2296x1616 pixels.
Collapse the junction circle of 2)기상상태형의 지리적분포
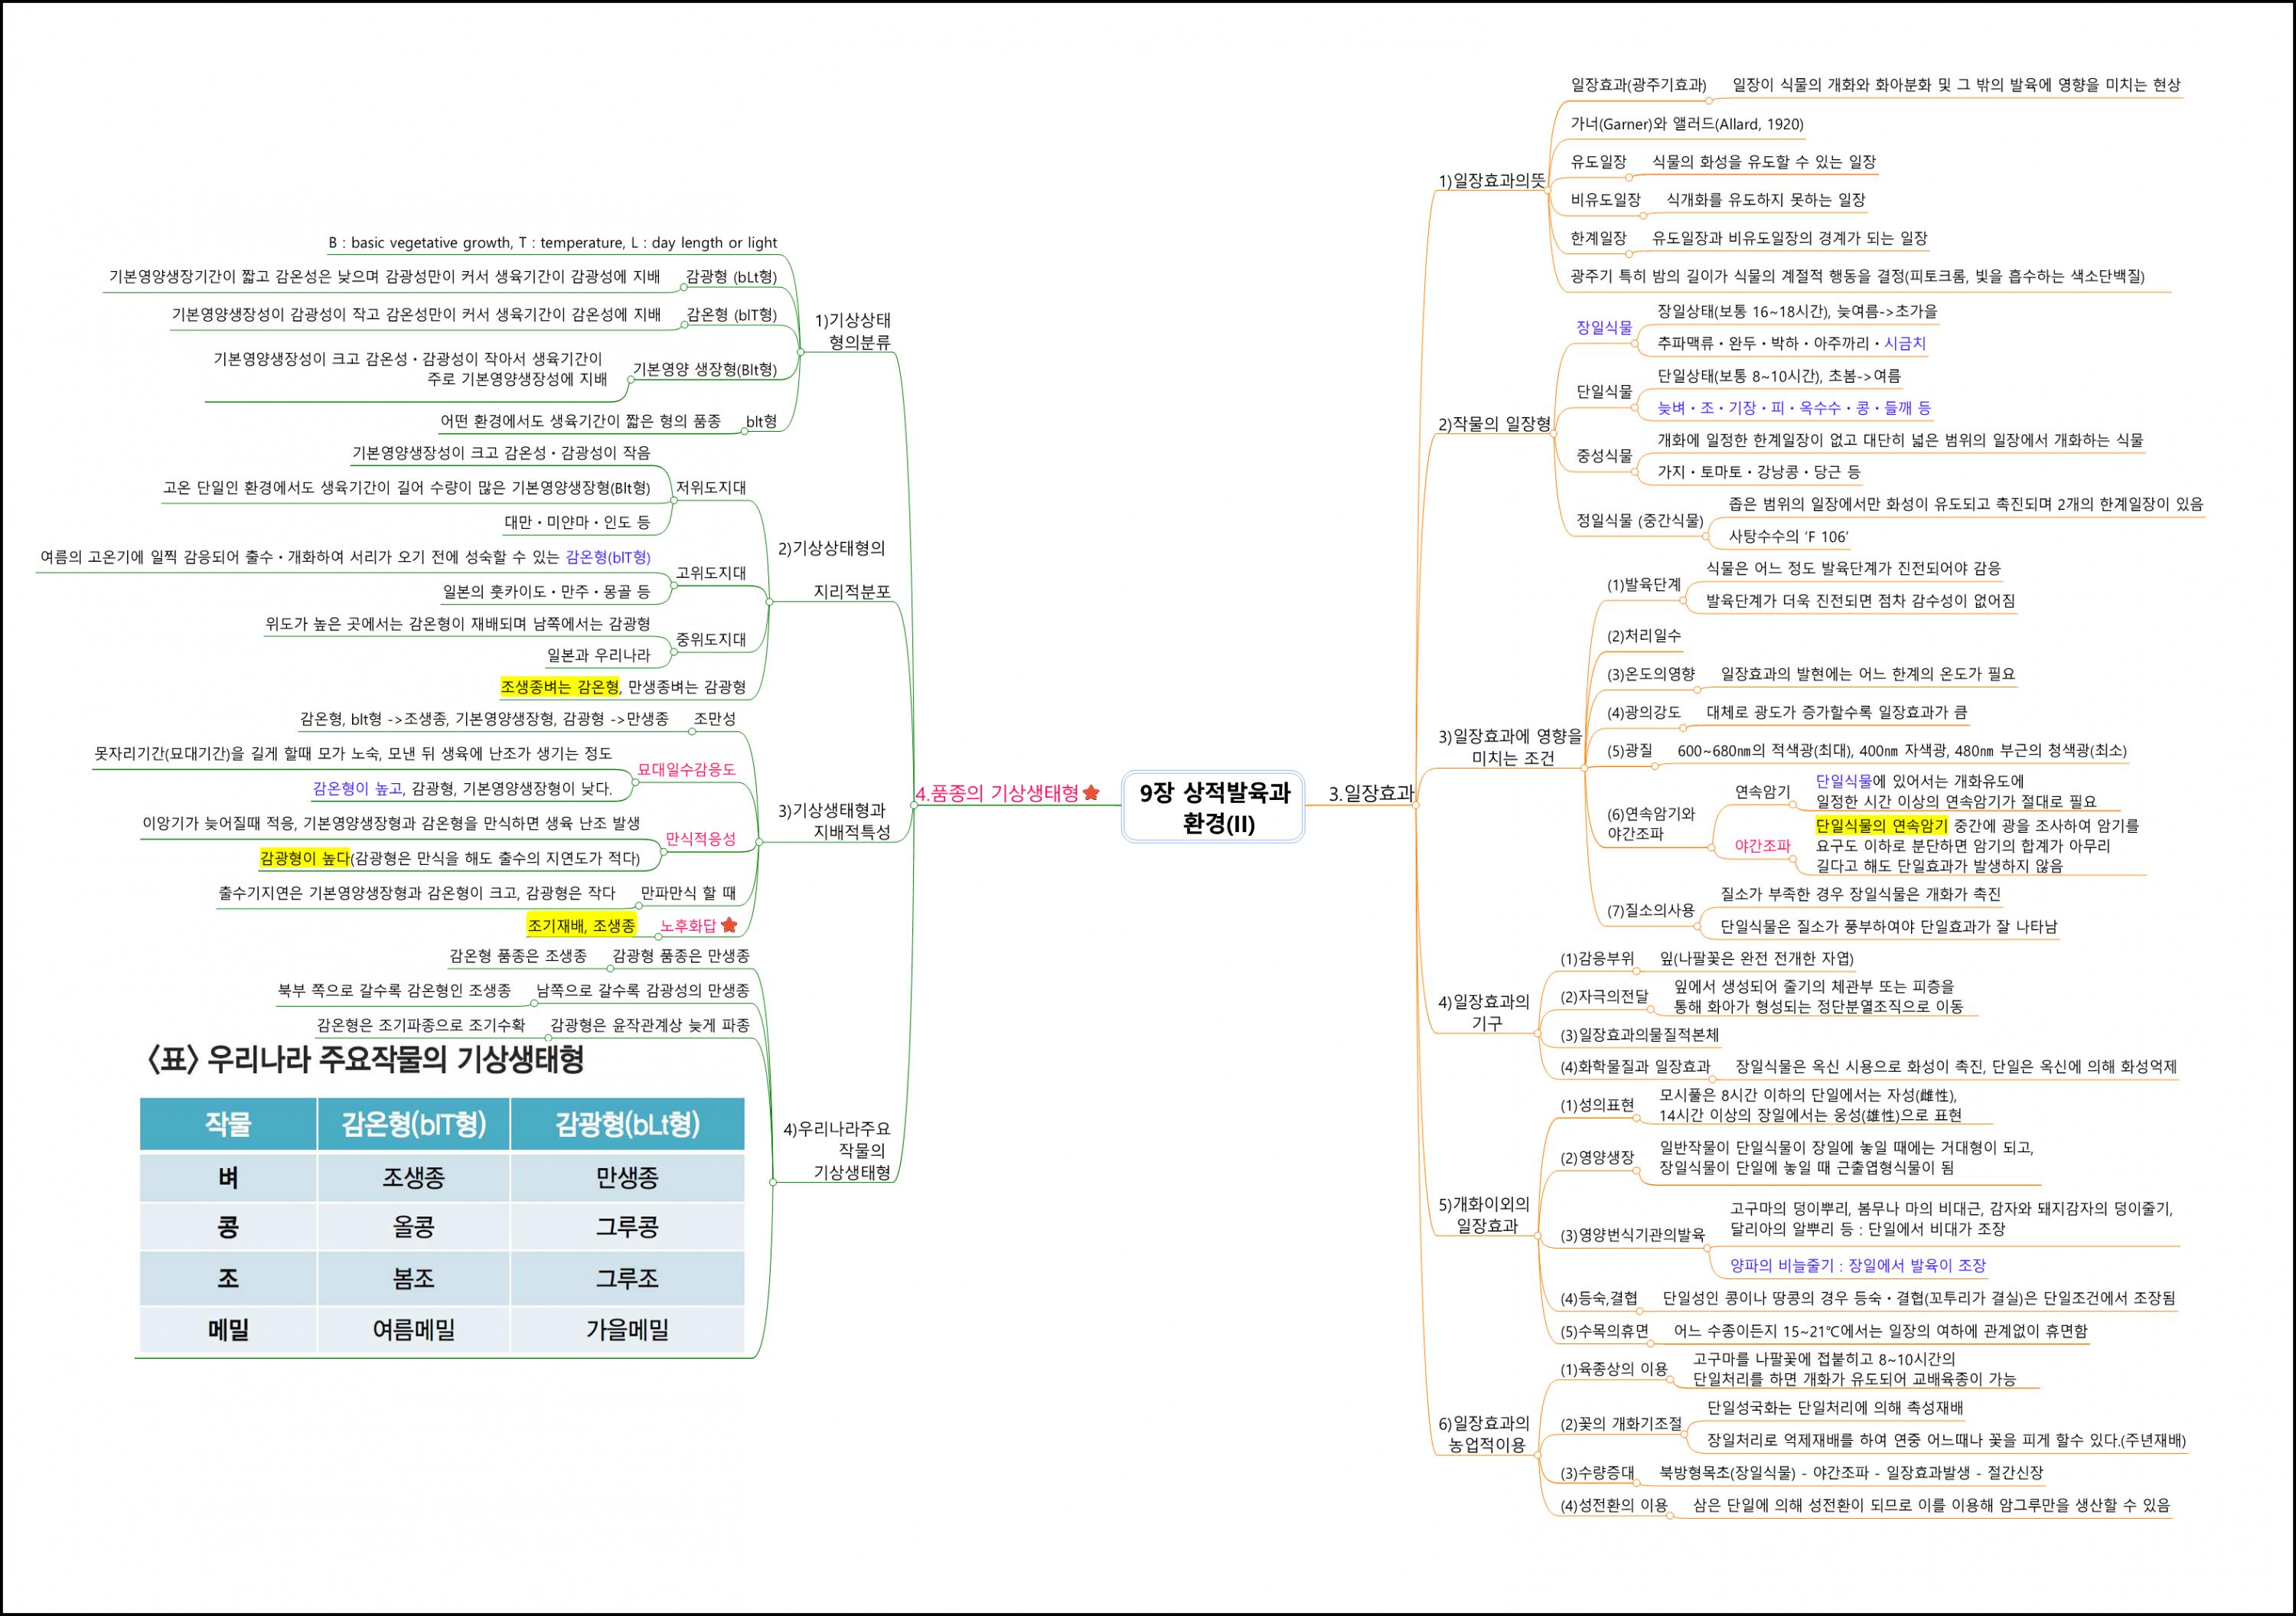tap(769, 602)
